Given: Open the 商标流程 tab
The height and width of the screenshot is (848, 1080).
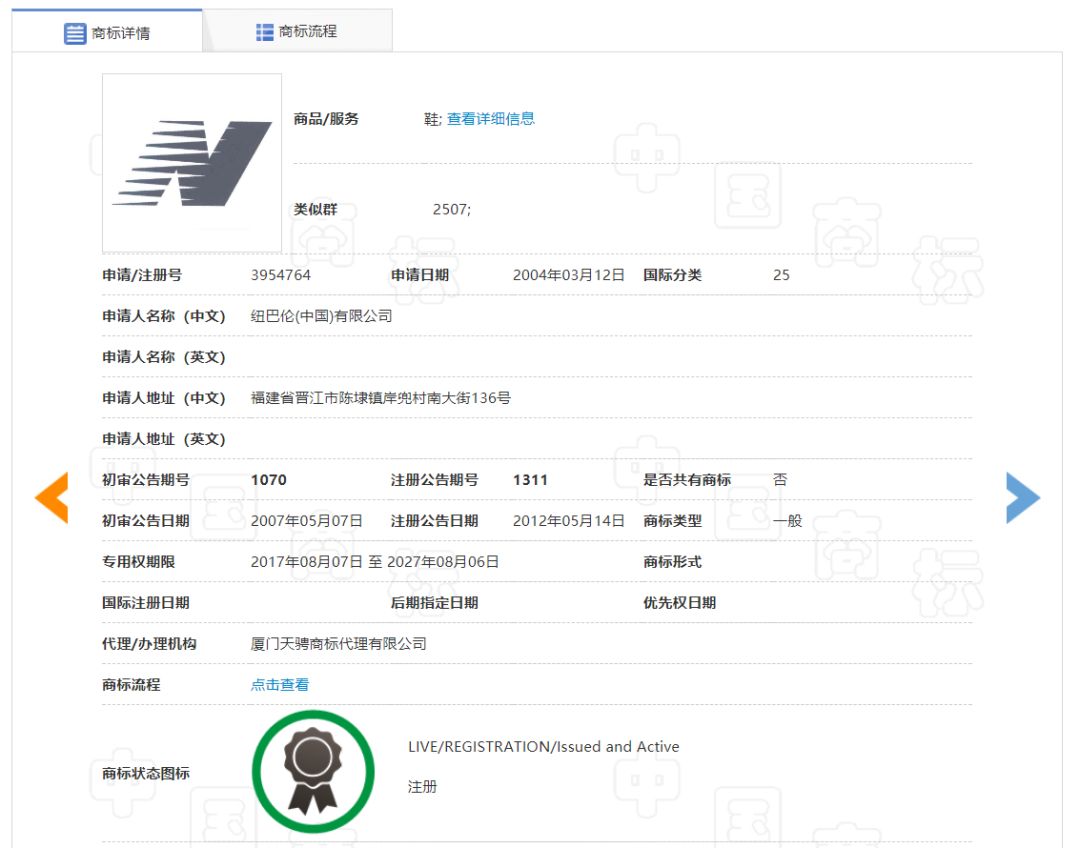Looking at the screenshot, I should coord(298,31).
